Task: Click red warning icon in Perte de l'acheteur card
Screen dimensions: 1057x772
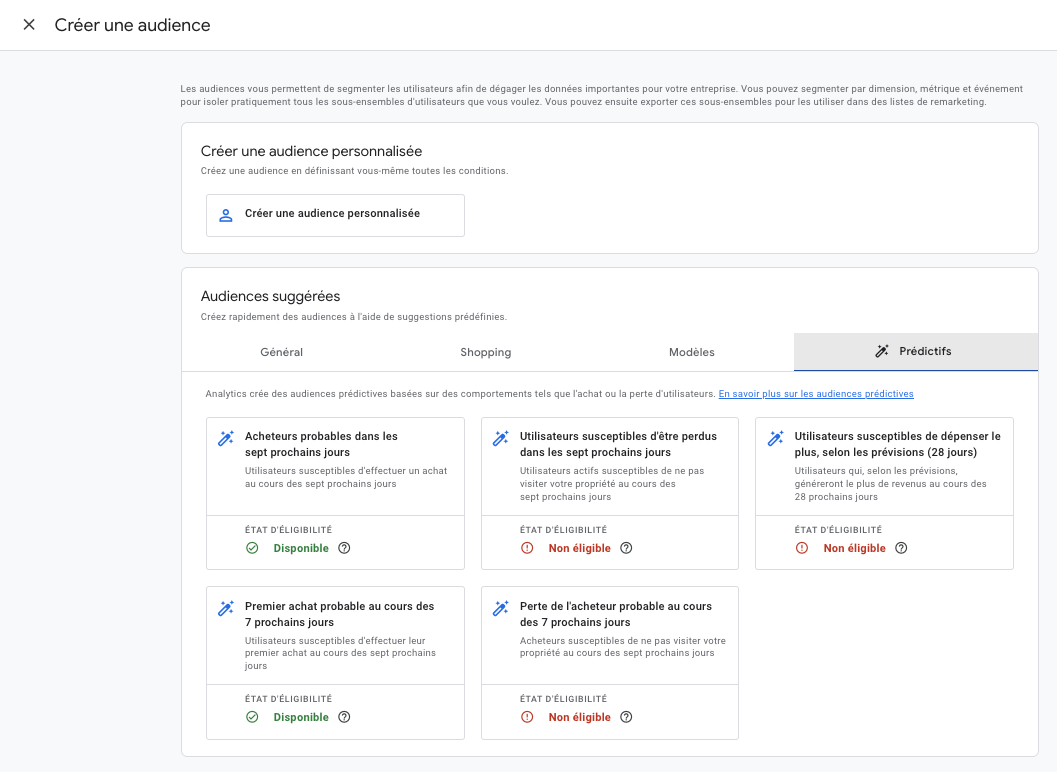Action: pos(527,717)
